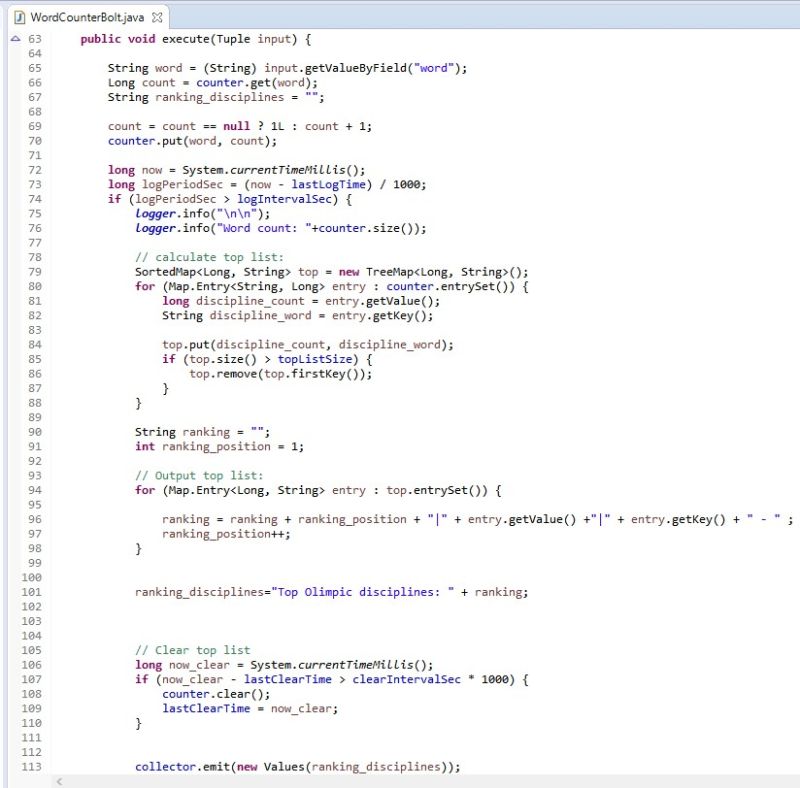Click 'getValueByField' on line 65
The width and height of the screenshot is (800, 788).
pyautogui.click(x=356, y=68)
